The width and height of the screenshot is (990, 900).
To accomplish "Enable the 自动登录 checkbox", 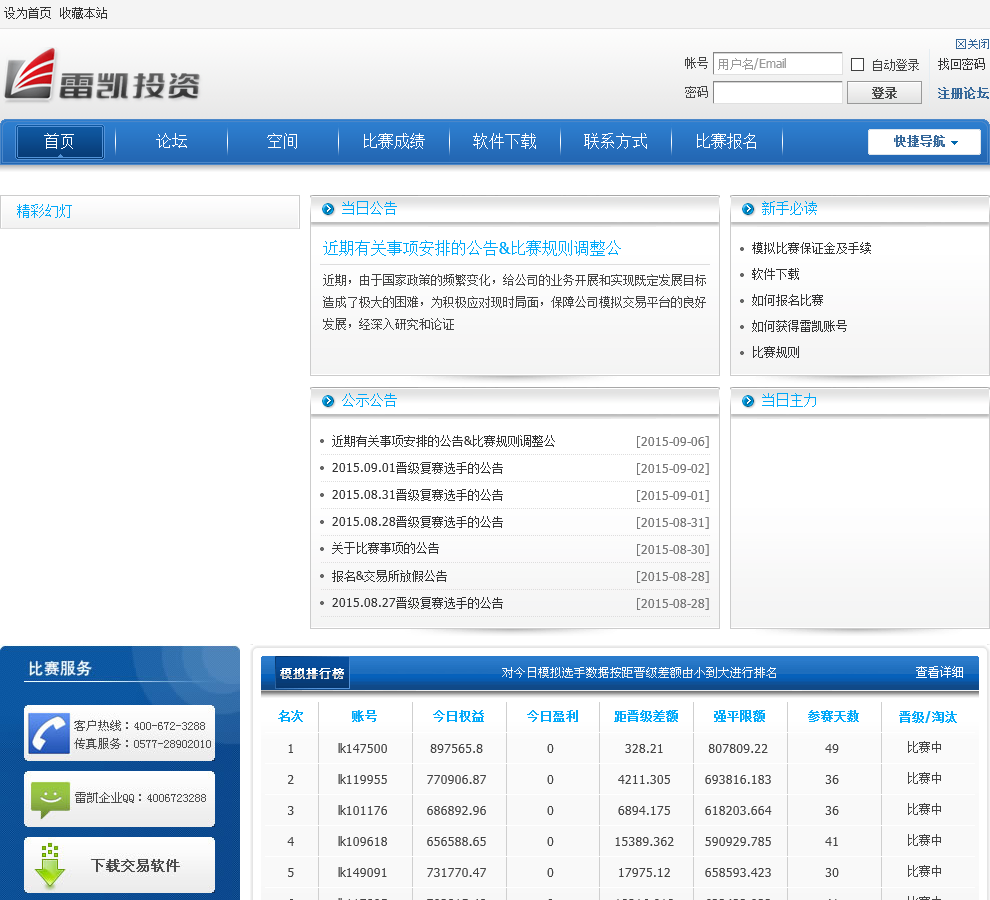I will tap(857, 64).
